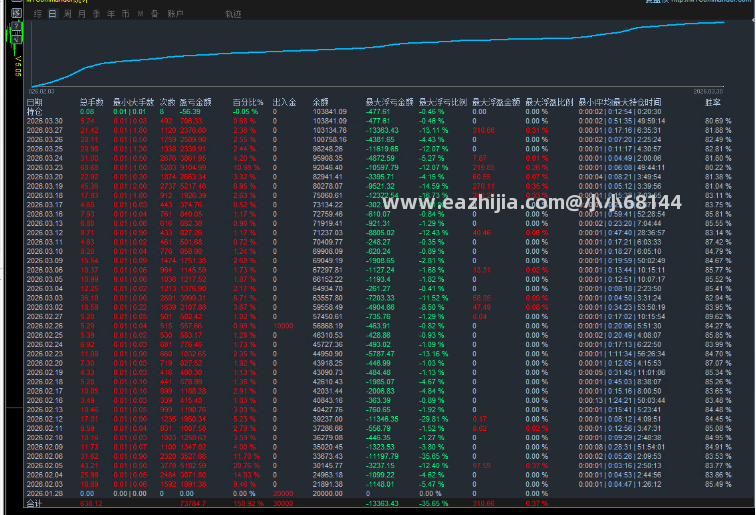Screen dimensions: 756x515
Task: Click total lots value 638.12
Action: [x=91, y=504]
